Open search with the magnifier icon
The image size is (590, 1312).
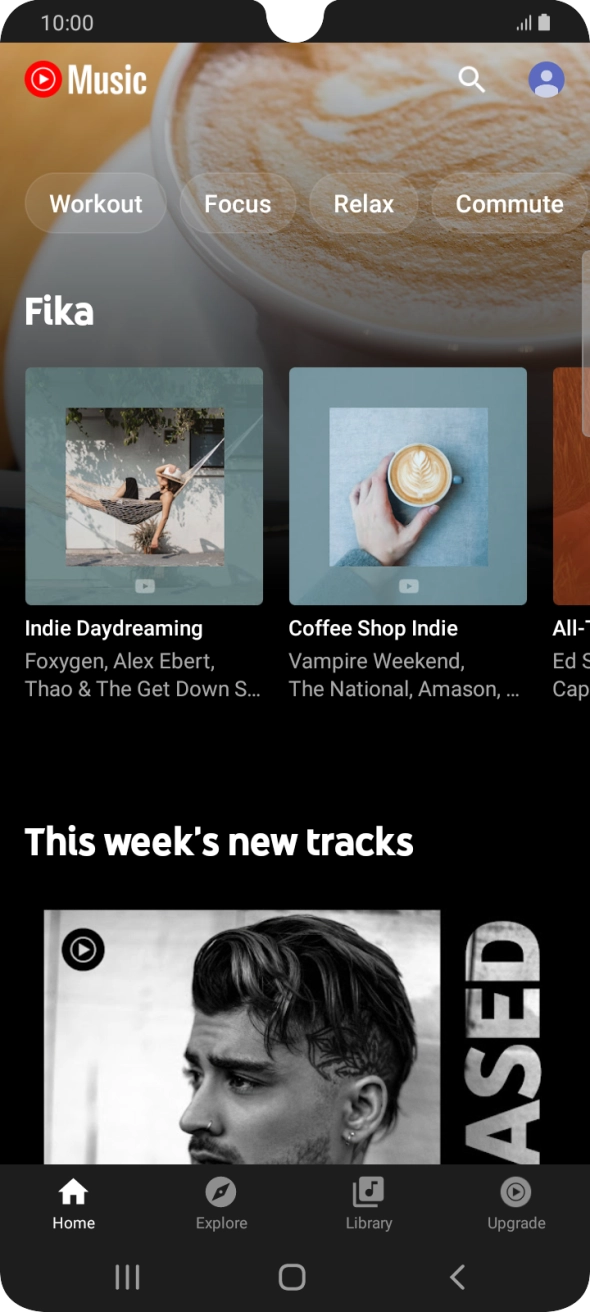tap(471, 79)
